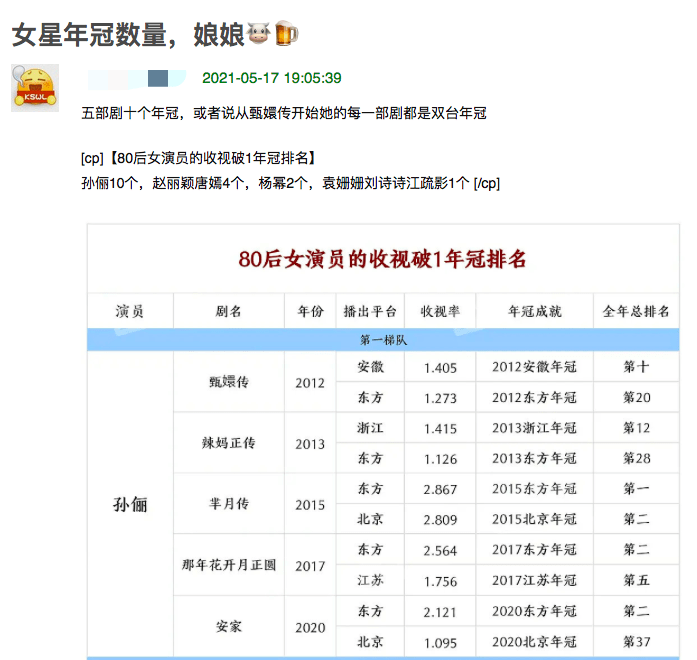Image resolution: width=697 pixels, height=660 pixels.
Task: Click the rating value 1.273
Action: coord(440,398)
